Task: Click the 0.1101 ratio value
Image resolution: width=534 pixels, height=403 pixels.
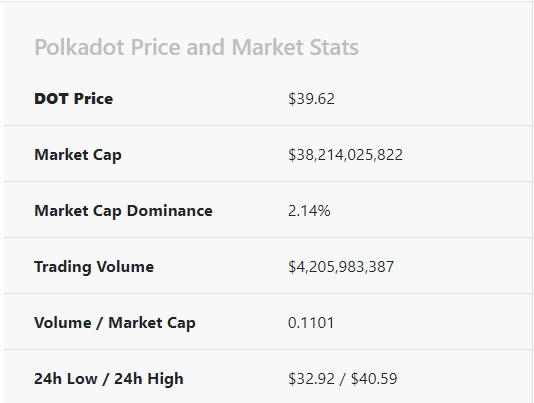Action: click(311, 323)
